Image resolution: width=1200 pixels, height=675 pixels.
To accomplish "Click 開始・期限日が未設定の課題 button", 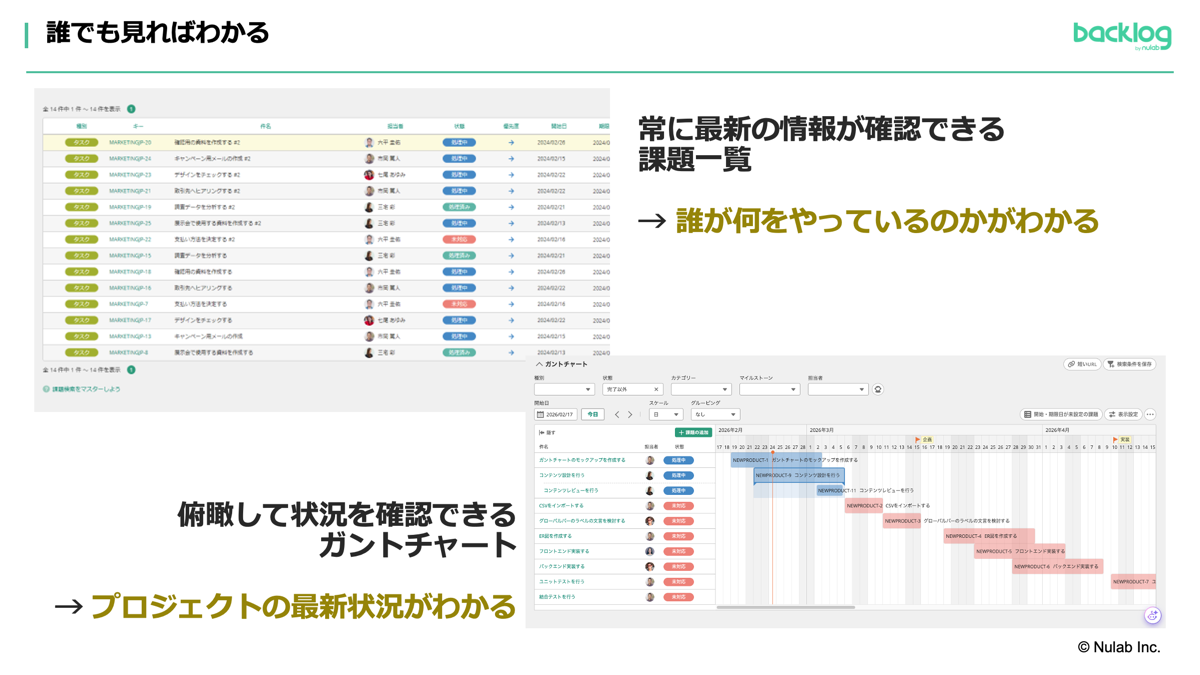I will point(1061,414).
